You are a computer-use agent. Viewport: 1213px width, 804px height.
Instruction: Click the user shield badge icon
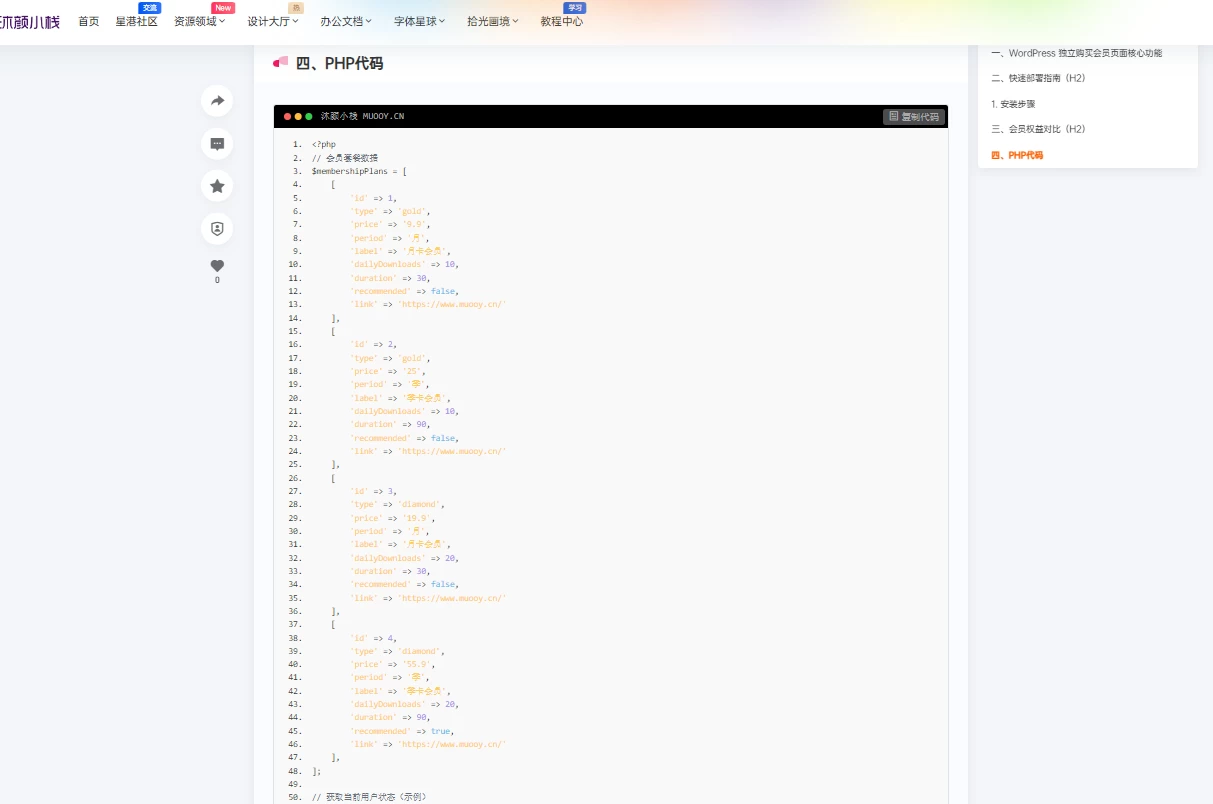tap(217, 228)
